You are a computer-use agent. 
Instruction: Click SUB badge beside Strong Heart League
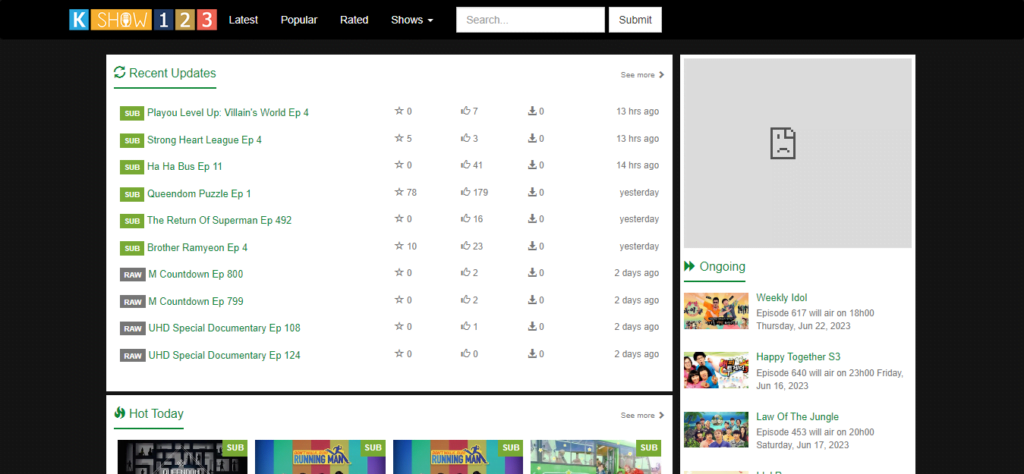coord(132,140)
